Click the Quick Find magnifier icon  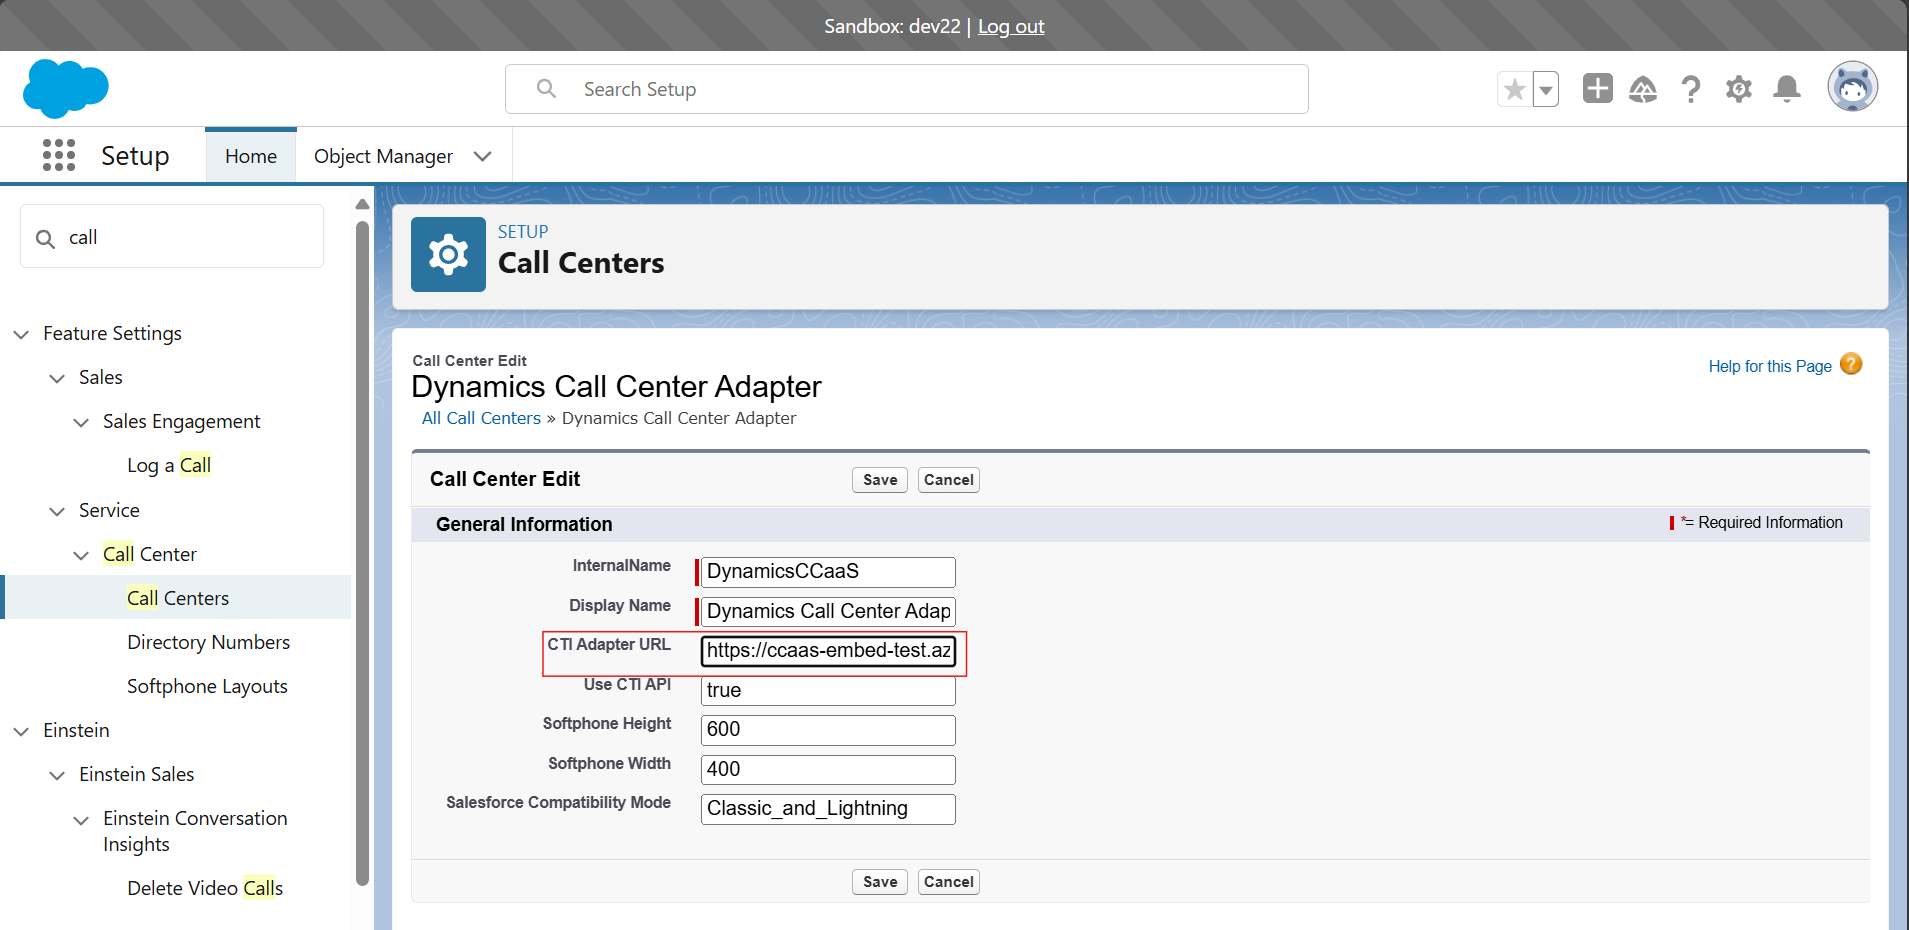(45, 238)
